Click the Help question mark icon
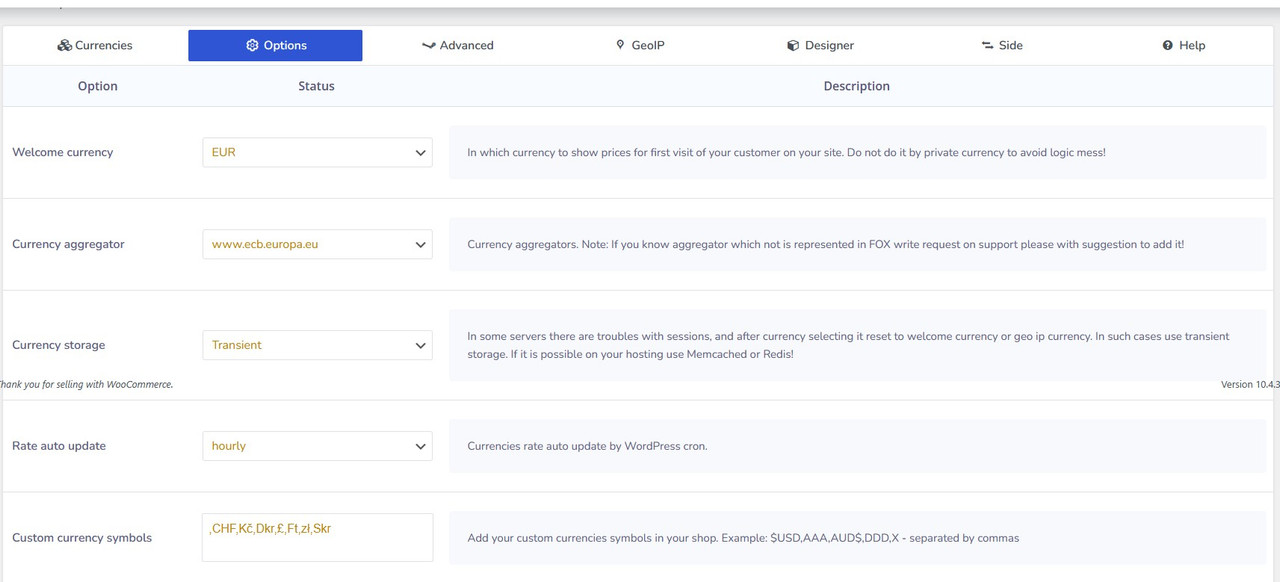Screen dimensions: 1280x582 point(1167,45)
